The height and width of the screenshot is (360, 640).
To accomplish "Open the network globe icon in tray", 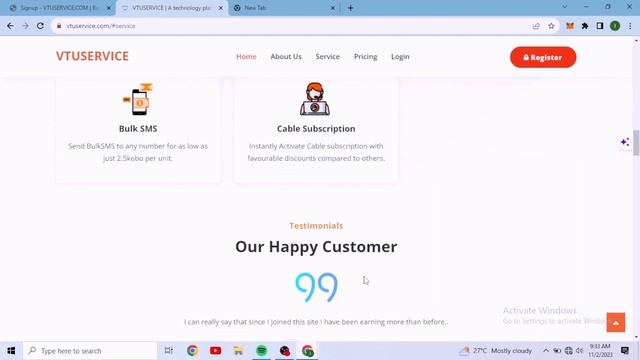I will tap(568, 351).
